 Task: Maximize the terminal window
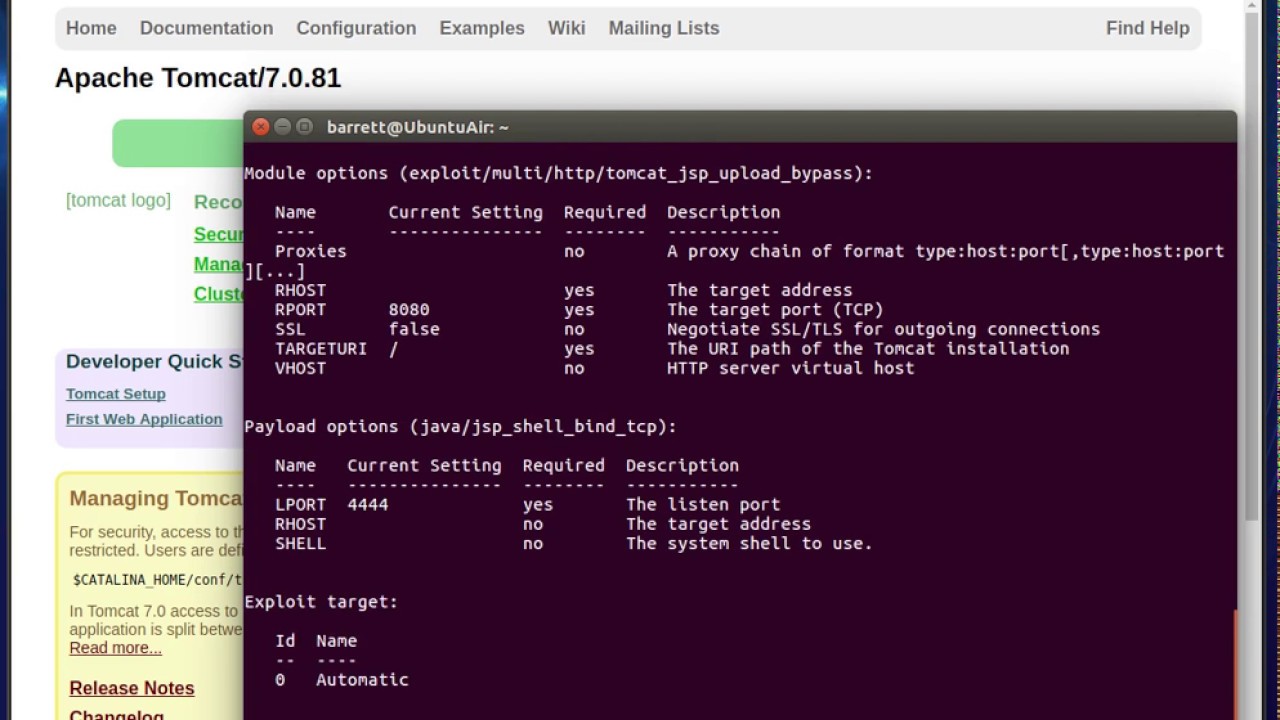click(x=305, y=127)
